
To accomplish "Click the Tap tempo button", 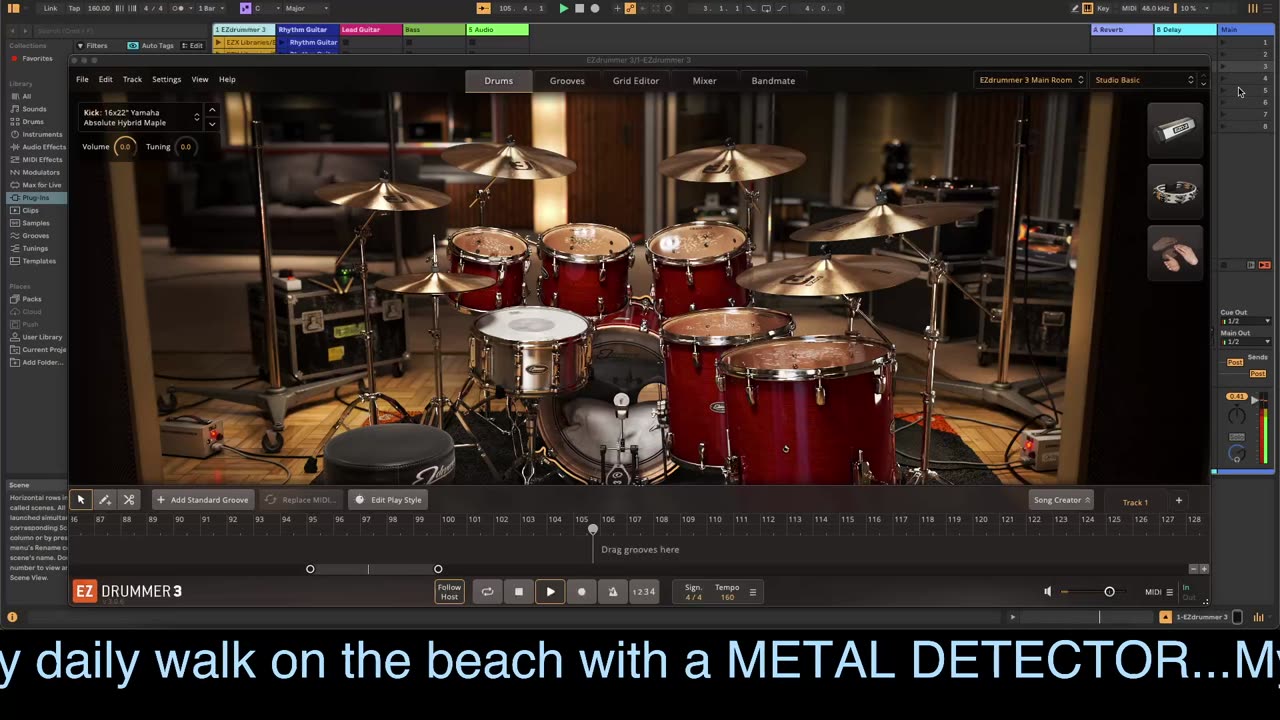I will 74,8.
